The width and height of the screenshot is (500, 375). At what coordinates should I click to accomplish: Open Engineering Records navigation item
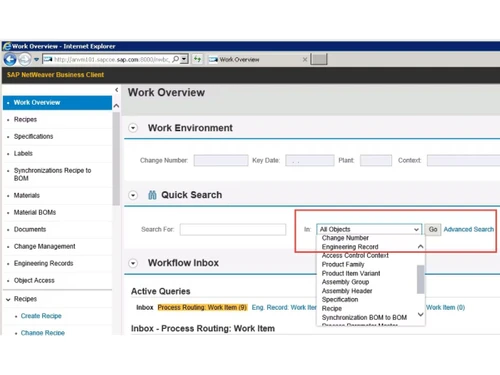(x=43, y=263)
